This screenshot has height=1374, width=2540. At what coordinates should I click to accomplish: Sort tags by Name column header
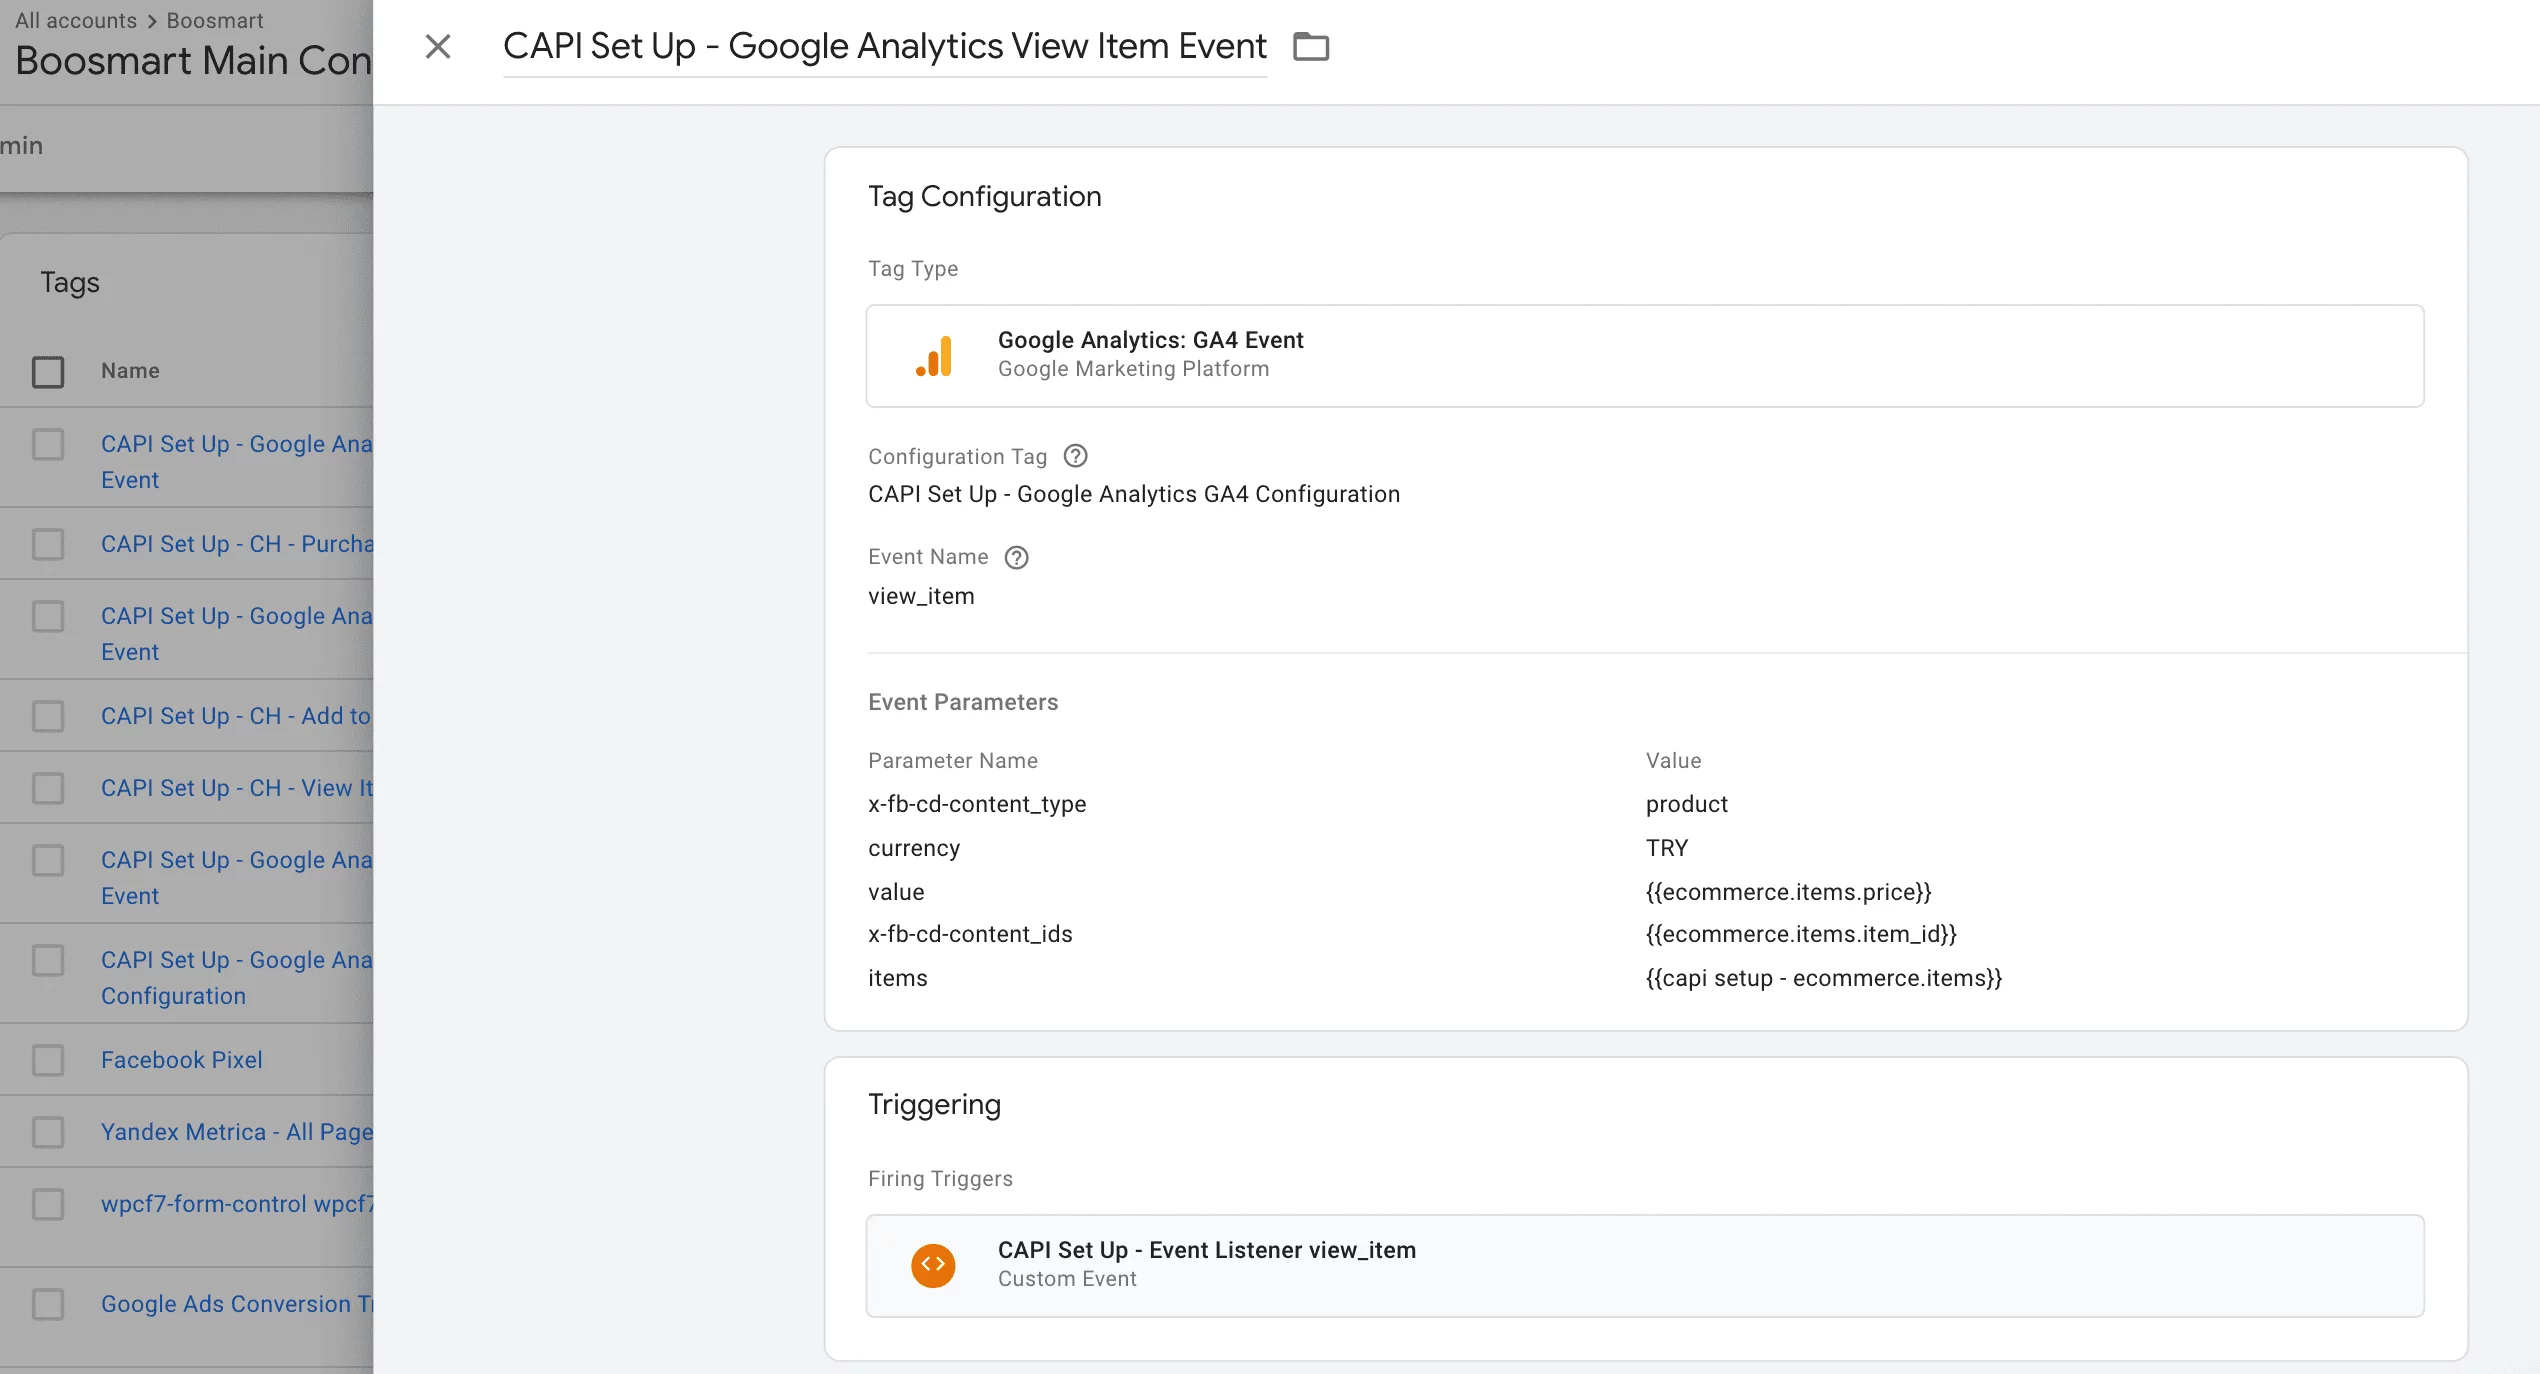pos(130,371)
